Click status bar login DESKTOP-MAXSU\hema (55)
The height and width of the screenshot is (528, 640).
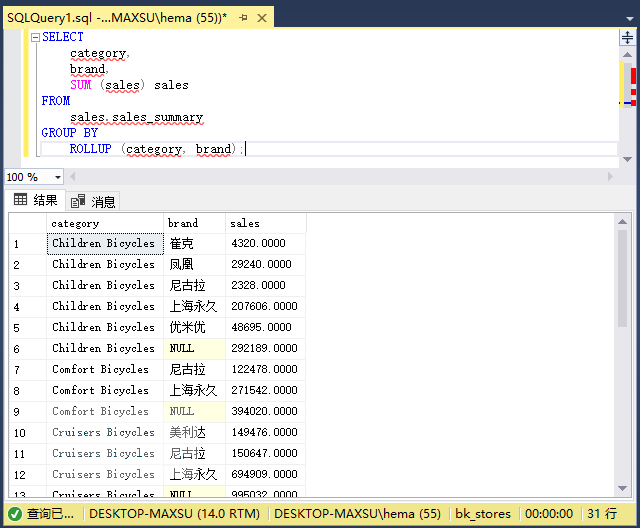pyautogui.click(x=357, y=514)
